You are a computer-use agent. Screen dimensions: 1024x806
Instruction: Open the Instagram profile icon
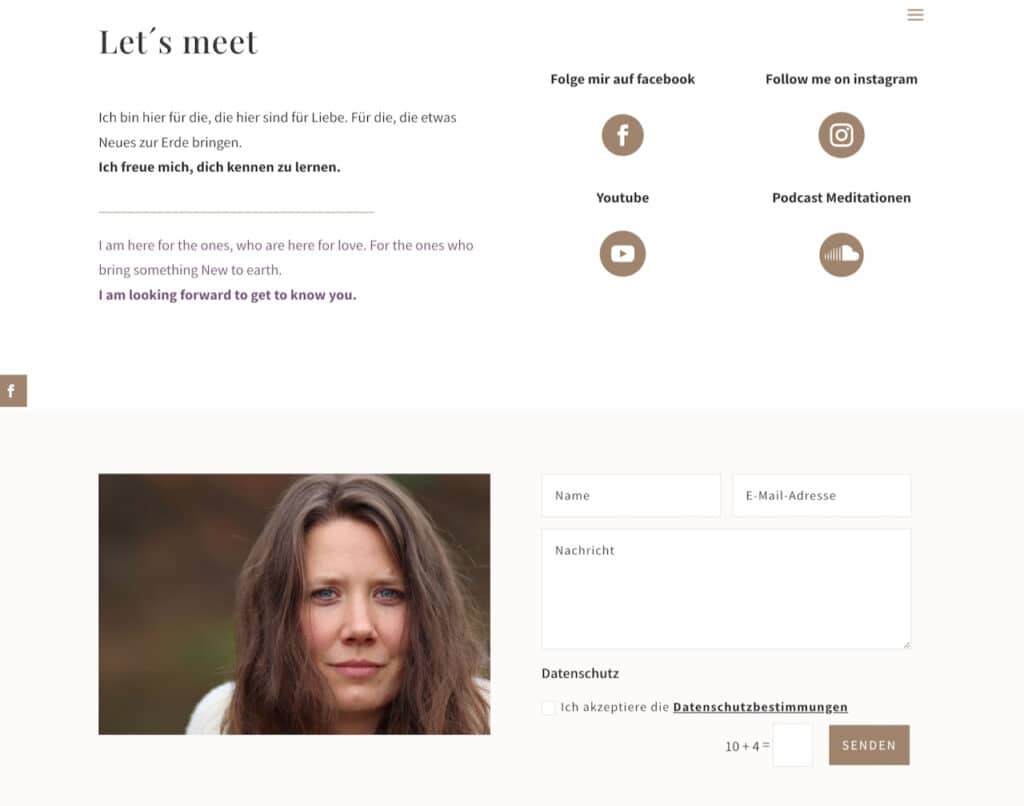pyautogui.click(x=841, y=135)
